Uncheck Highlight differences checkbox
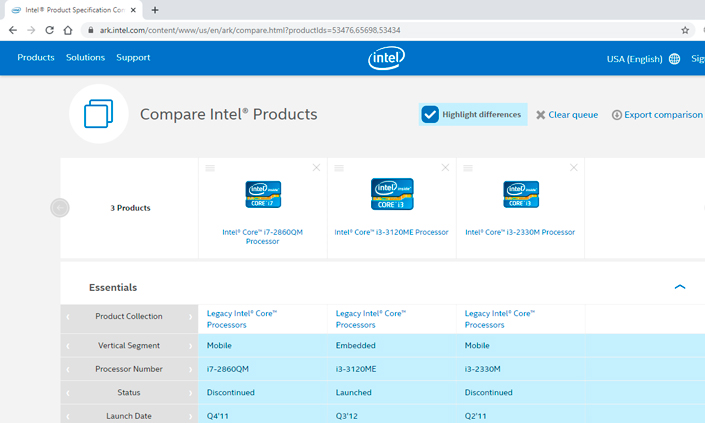This screenshot has height=423, width=705. 430,114
